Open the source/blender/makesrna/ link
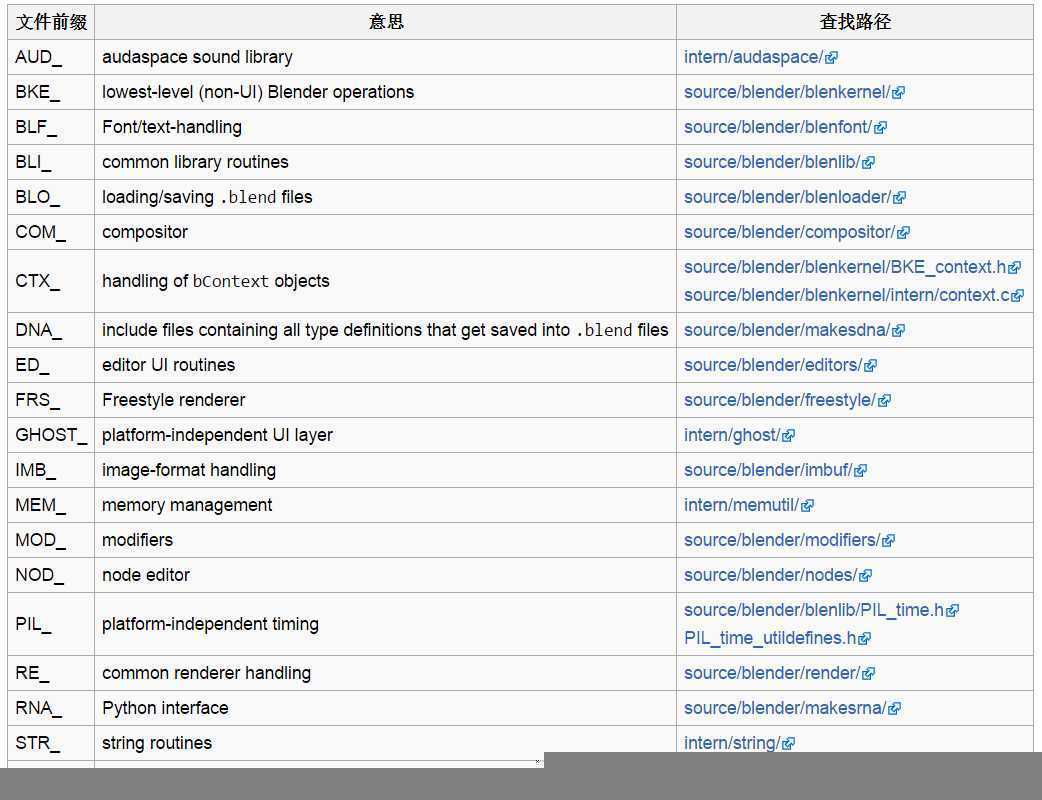The height and width of the screenshot is (800, 1042). [785, 708]
